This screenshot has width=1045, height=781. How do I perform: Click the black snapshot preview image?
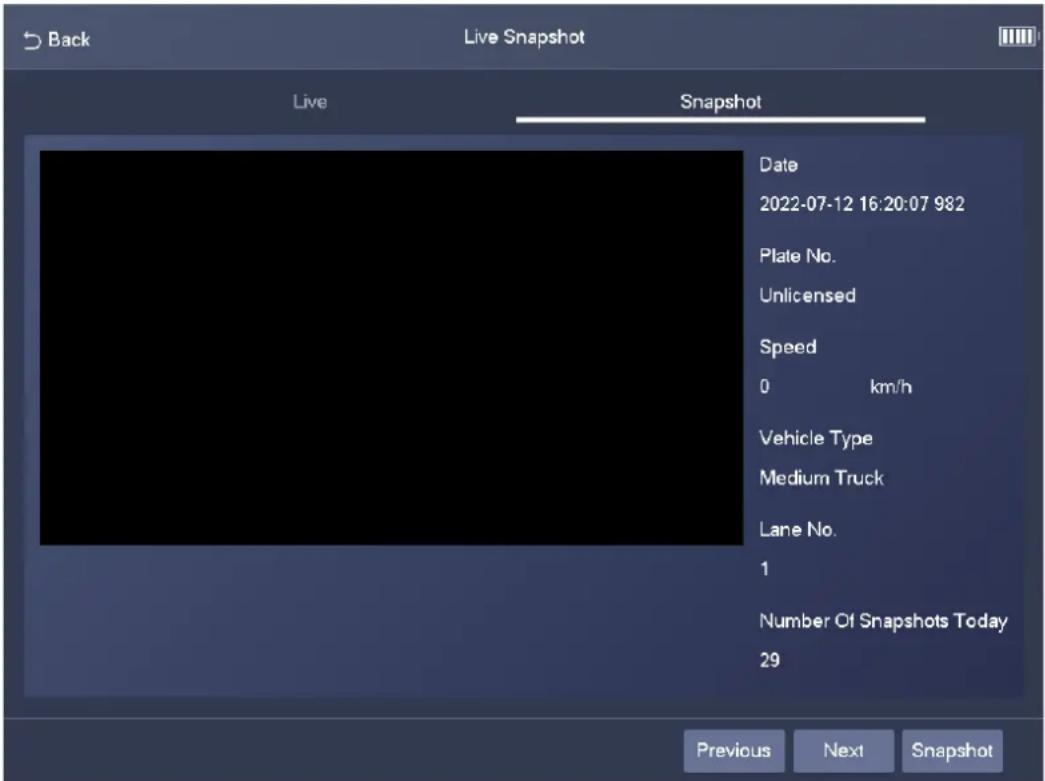pos(391,348)
